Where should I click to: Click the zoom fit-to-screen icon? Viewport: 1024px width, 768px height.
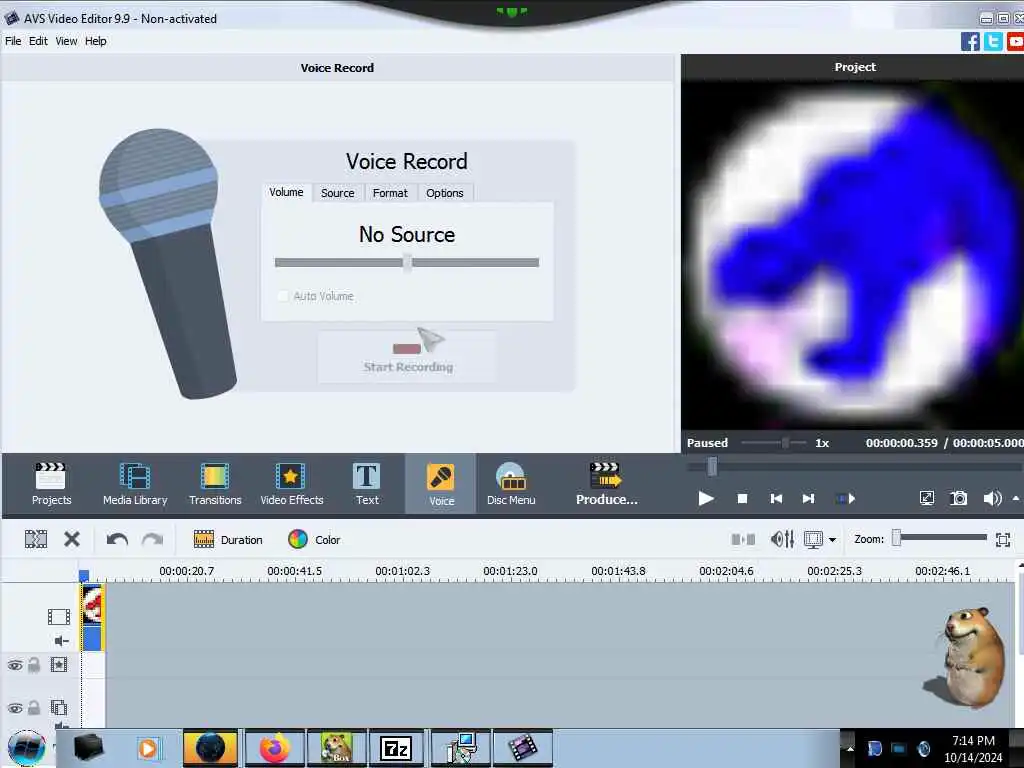pyautogui.click(x=1003, y=539)
